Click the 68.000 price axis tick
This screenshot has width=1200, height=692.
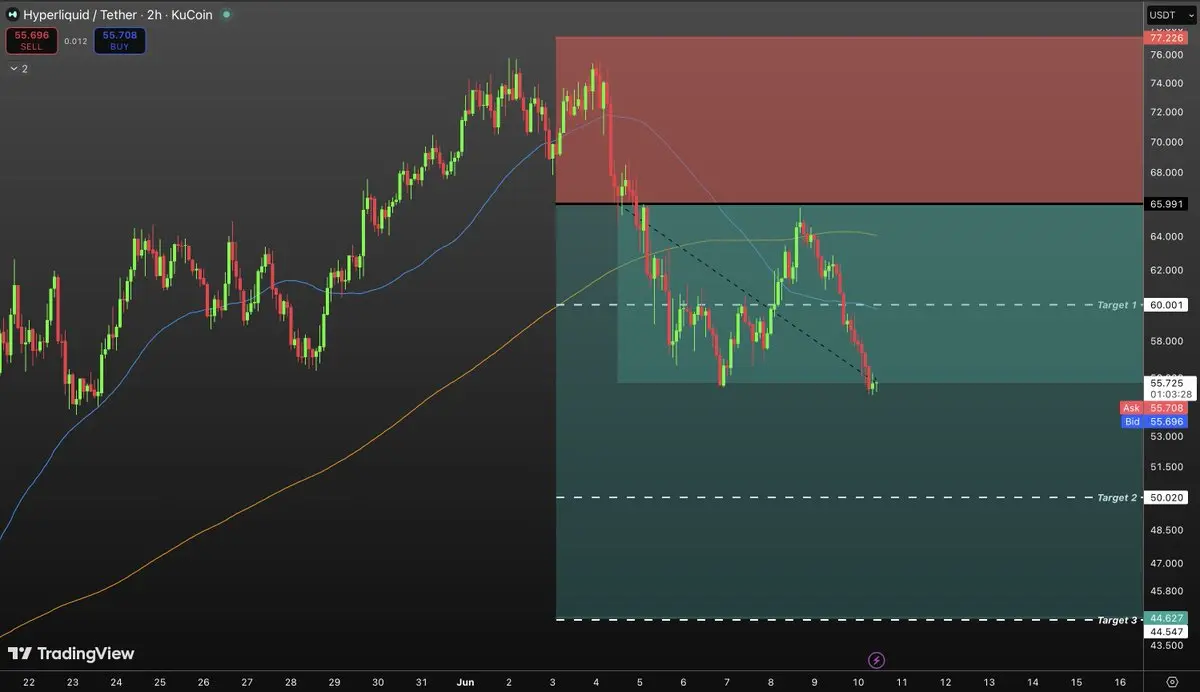point(1166,173)
